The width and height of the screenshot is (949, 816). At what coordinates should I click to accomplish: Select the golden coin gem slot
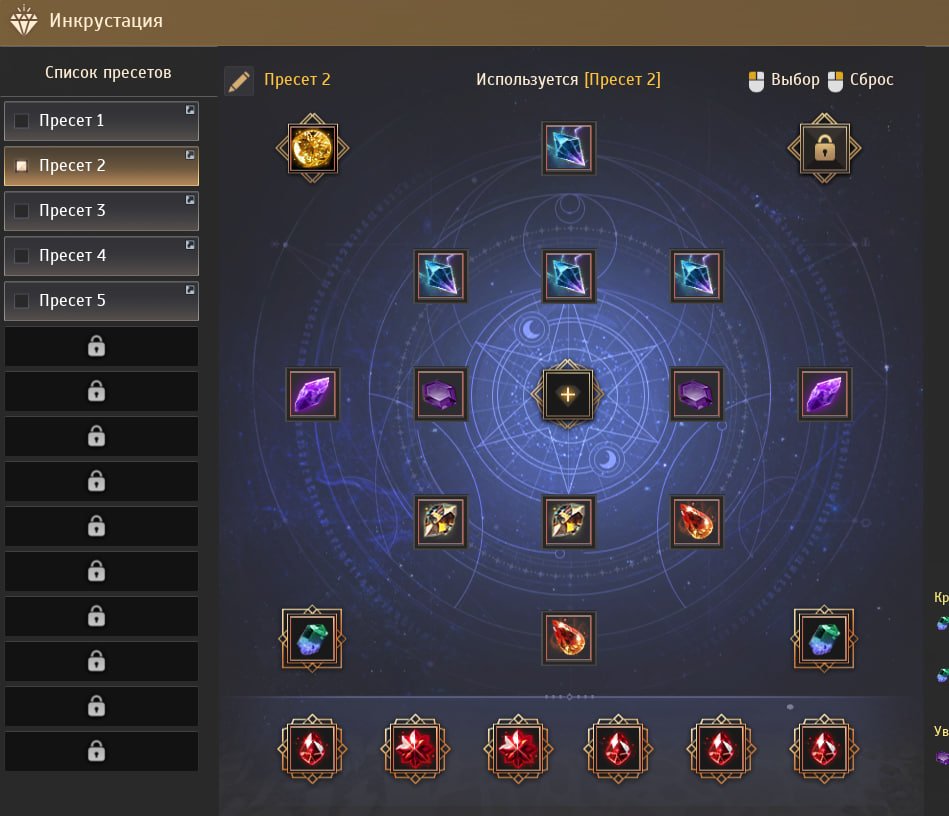coord(312,148)
